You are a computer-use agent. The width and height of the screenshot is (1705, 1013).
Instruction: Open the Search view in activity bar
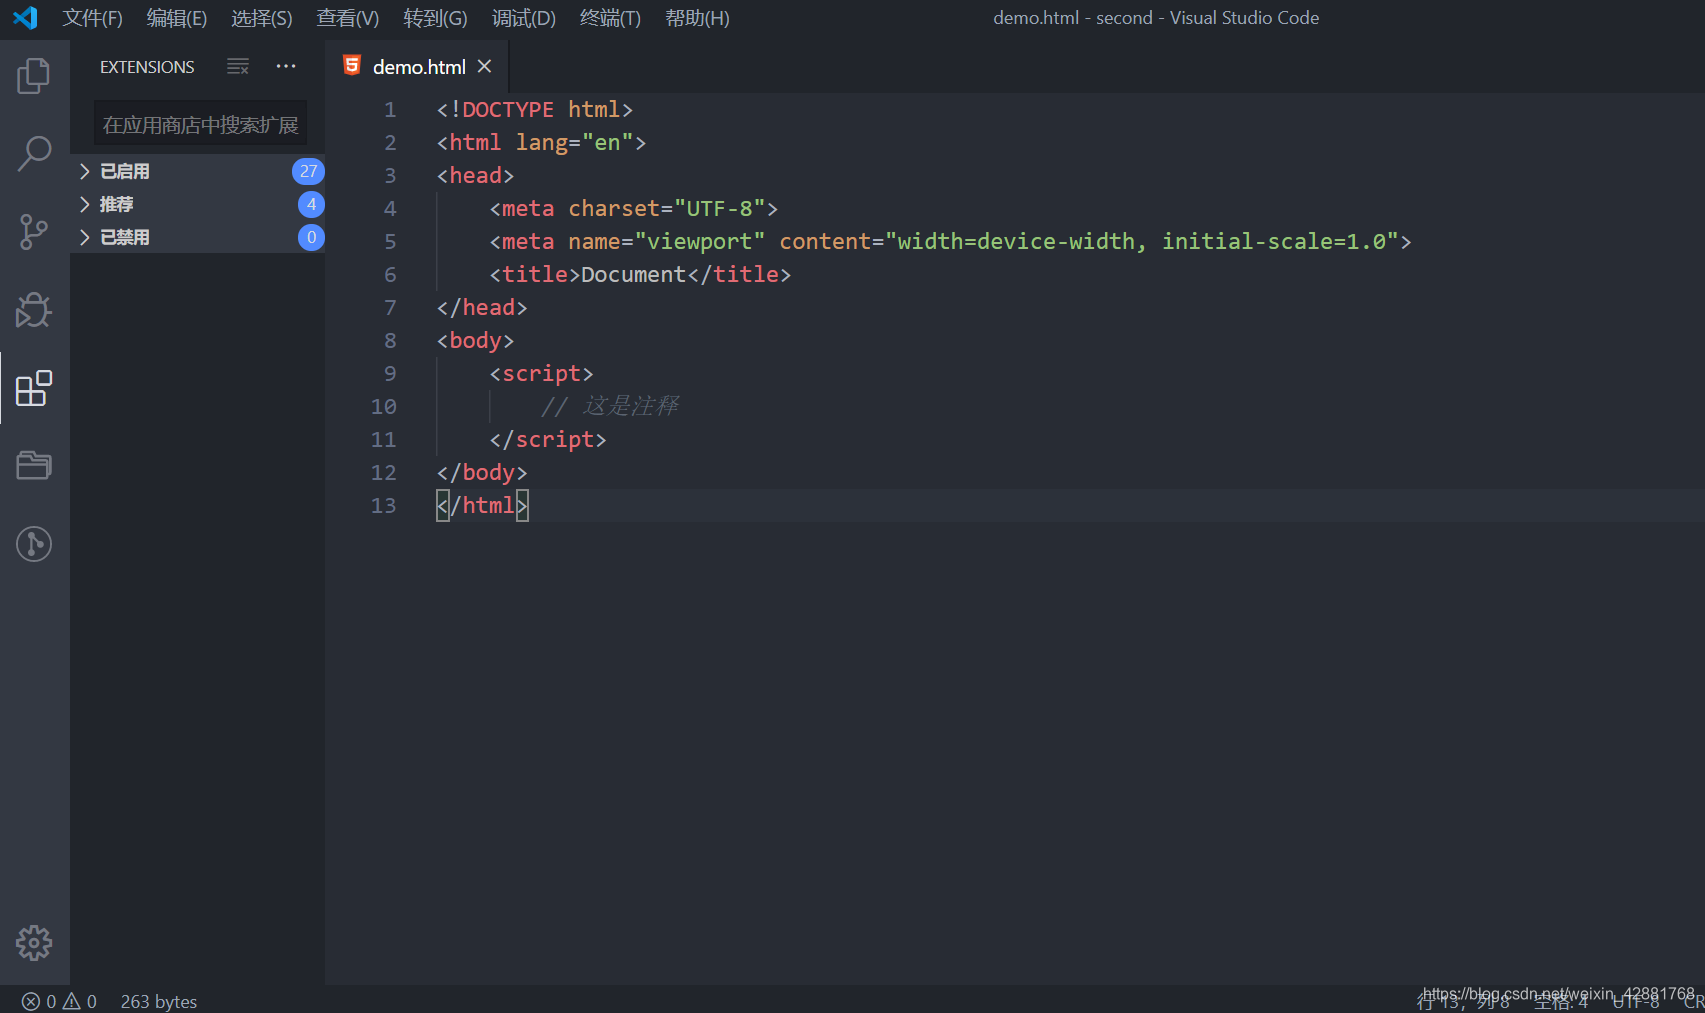coord(34,154)
